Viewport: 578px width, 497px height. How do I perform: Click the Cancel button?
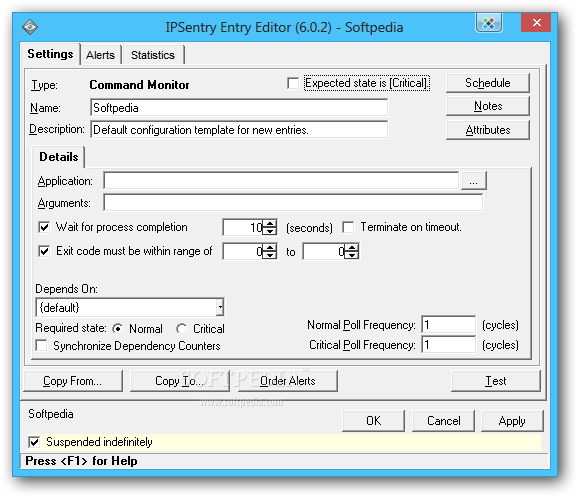click(443, 421)
